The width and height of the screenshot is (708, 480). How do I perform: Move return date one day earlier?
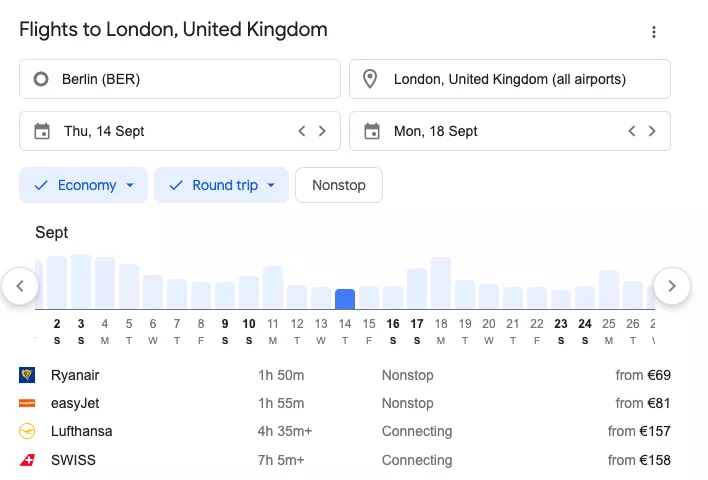632,131
